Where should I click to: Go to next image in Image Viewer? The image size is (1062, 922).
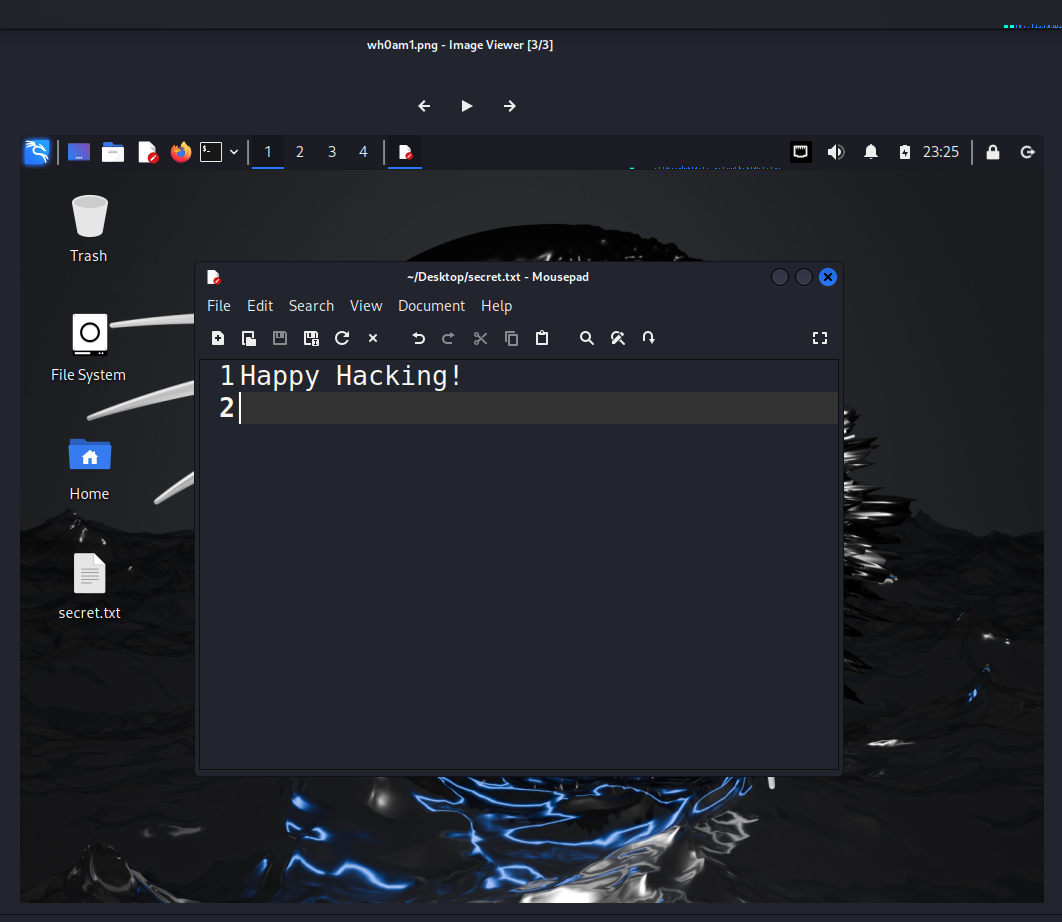[x=510, y=106]
